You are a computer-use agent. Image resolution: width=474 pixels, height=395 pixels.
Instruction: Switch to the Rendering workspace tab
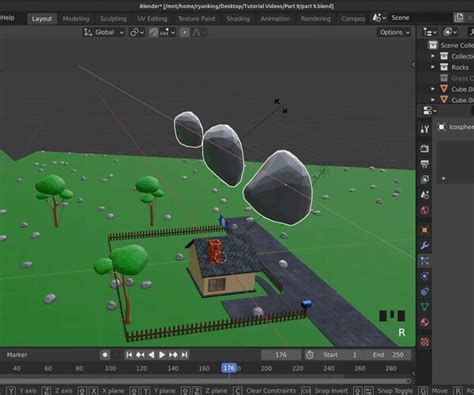coord(316,19)
